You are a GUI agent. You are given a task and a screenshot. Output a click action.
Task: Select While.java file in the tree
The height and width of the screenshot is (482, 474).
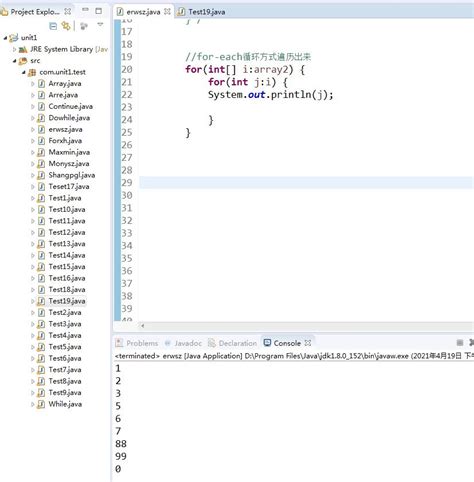coord(65,404)
